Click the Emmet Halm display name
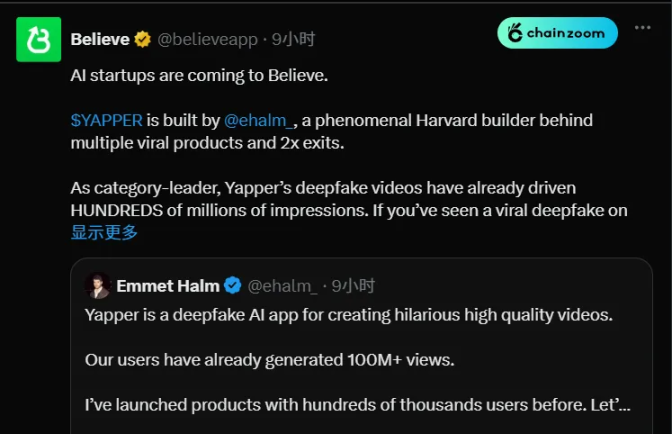Screen dimensions: 672x434 [x=168, y=286]
